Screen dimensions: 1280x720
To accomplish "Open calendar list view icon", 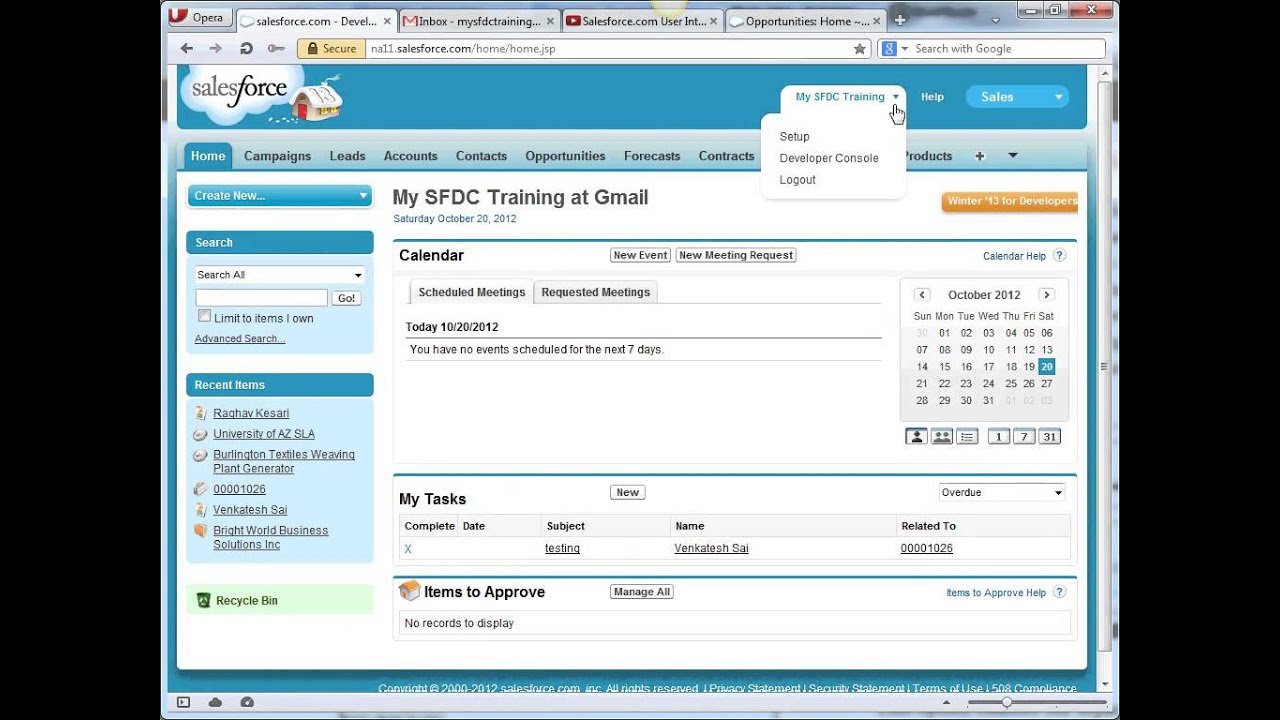I will pyautogui.click(x=967, y=437).
